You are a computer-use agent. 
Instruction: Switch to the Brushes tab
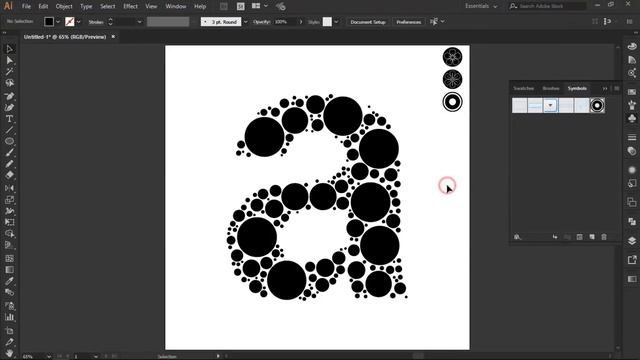pyautogui.click(x=551, y=89)
